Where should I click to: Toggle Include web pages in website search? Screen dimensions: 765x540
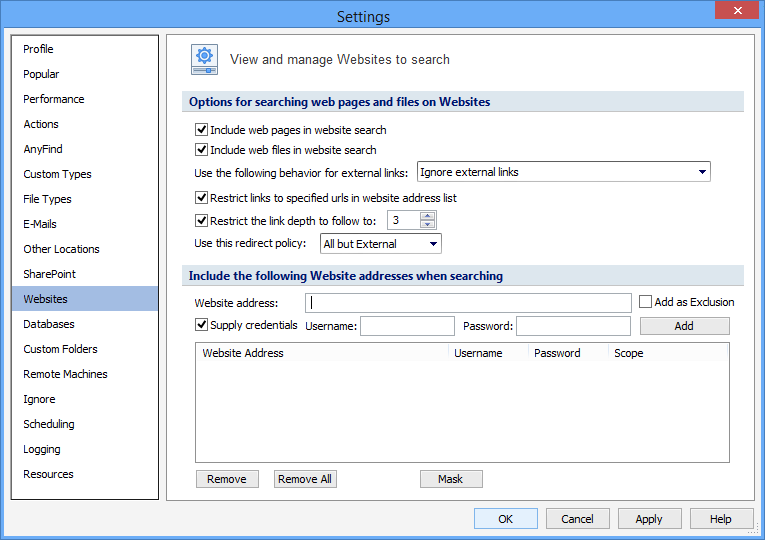click(x=202, y=130)
